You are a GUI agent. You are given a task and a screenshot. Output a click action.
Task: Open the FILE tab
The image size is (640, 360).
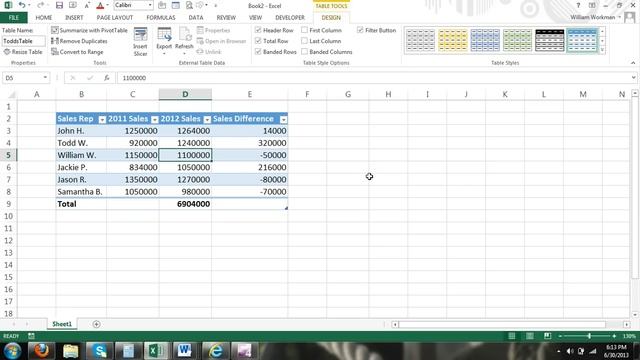point(13,18)
